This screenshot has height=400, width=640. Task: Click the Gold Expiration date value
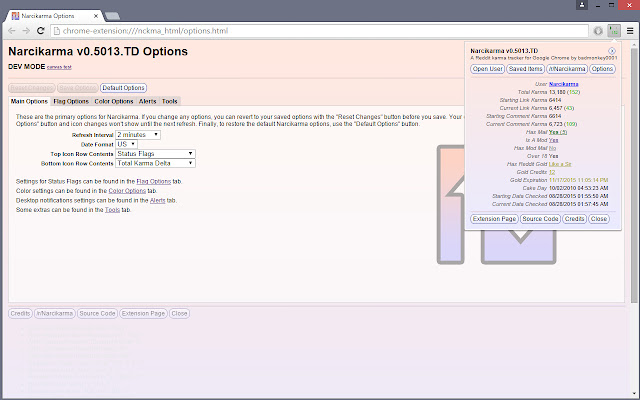(x=578, y=180)
